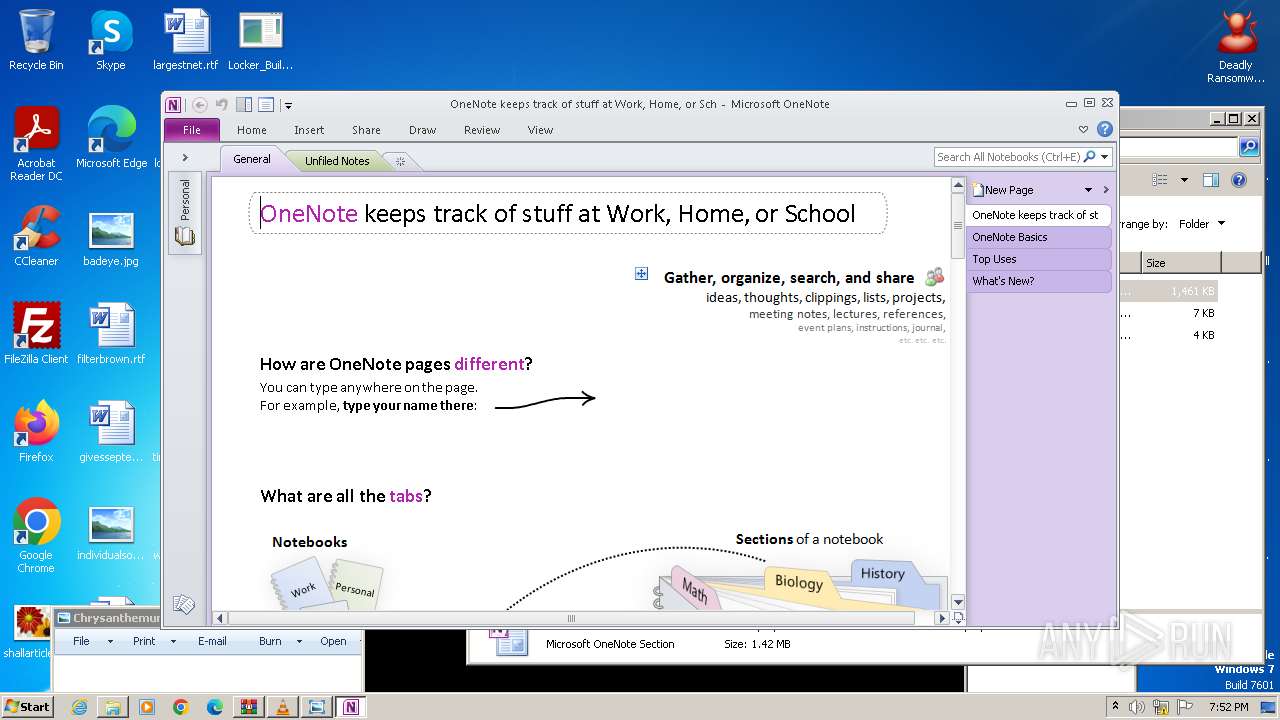Screen dimensions: 1280x720
Task: Click the Dock to Desktop icon
Action: [244, 104]
